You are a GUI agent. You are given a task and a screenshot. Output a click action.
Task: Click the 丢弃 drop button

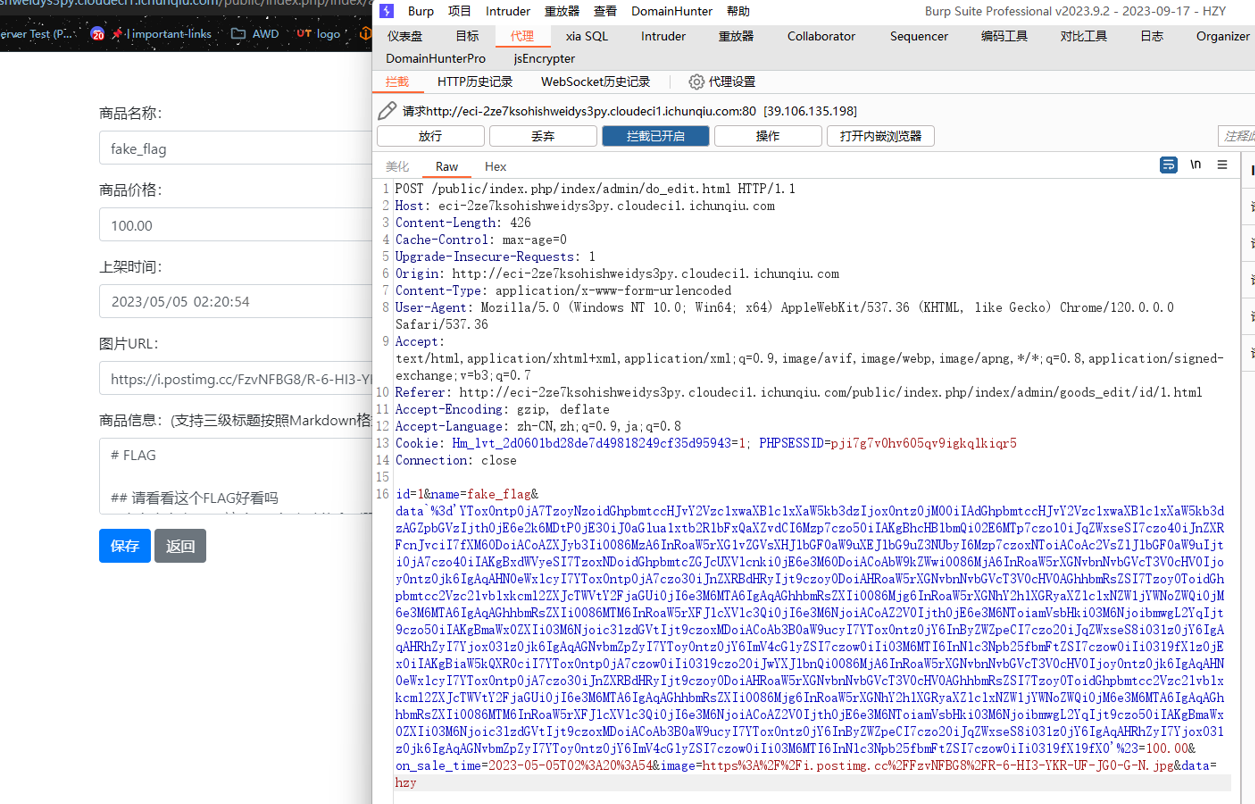[543, 136]
